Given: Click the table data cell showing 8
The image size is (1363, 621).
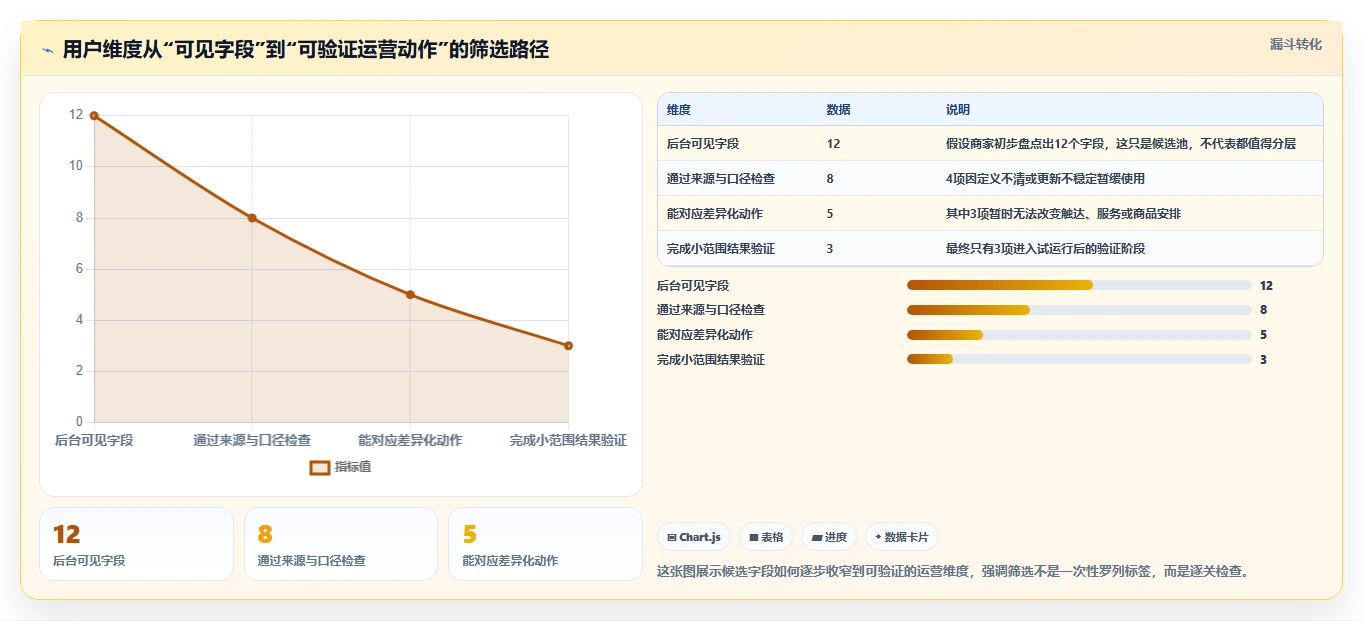Looking at the screenshot, I should tap(830, 179).
